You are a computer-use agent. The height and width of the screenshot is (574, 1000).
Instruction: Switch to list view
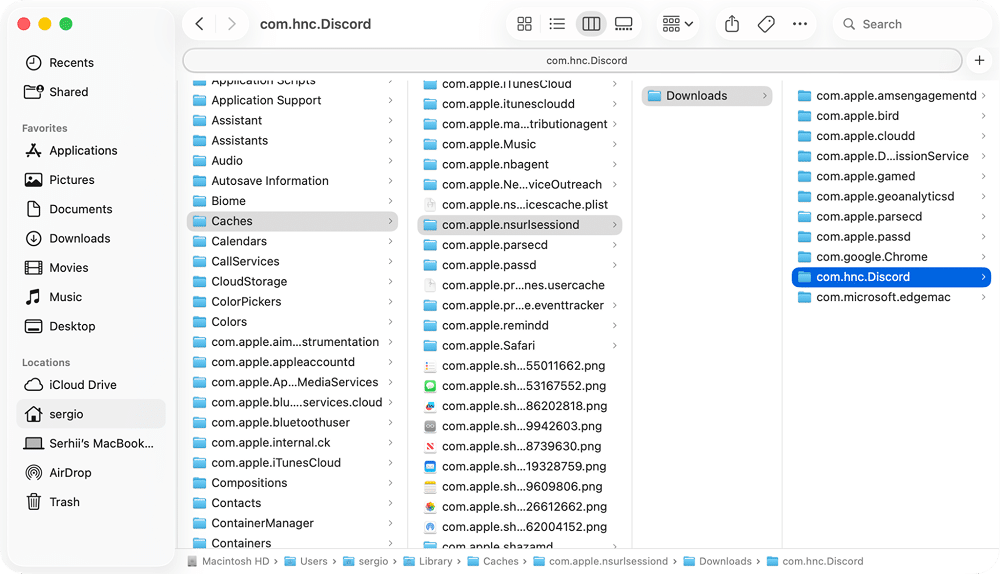(x=557, y=24)
